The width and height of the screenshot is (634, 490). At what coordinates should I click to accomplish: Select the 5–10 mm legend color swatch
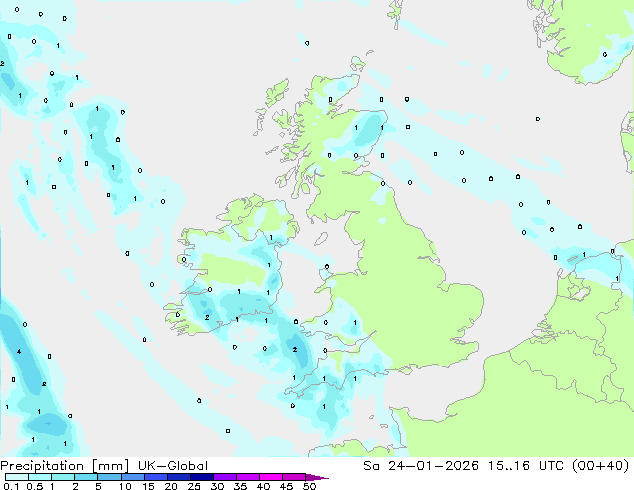click(x=109, y=477)
